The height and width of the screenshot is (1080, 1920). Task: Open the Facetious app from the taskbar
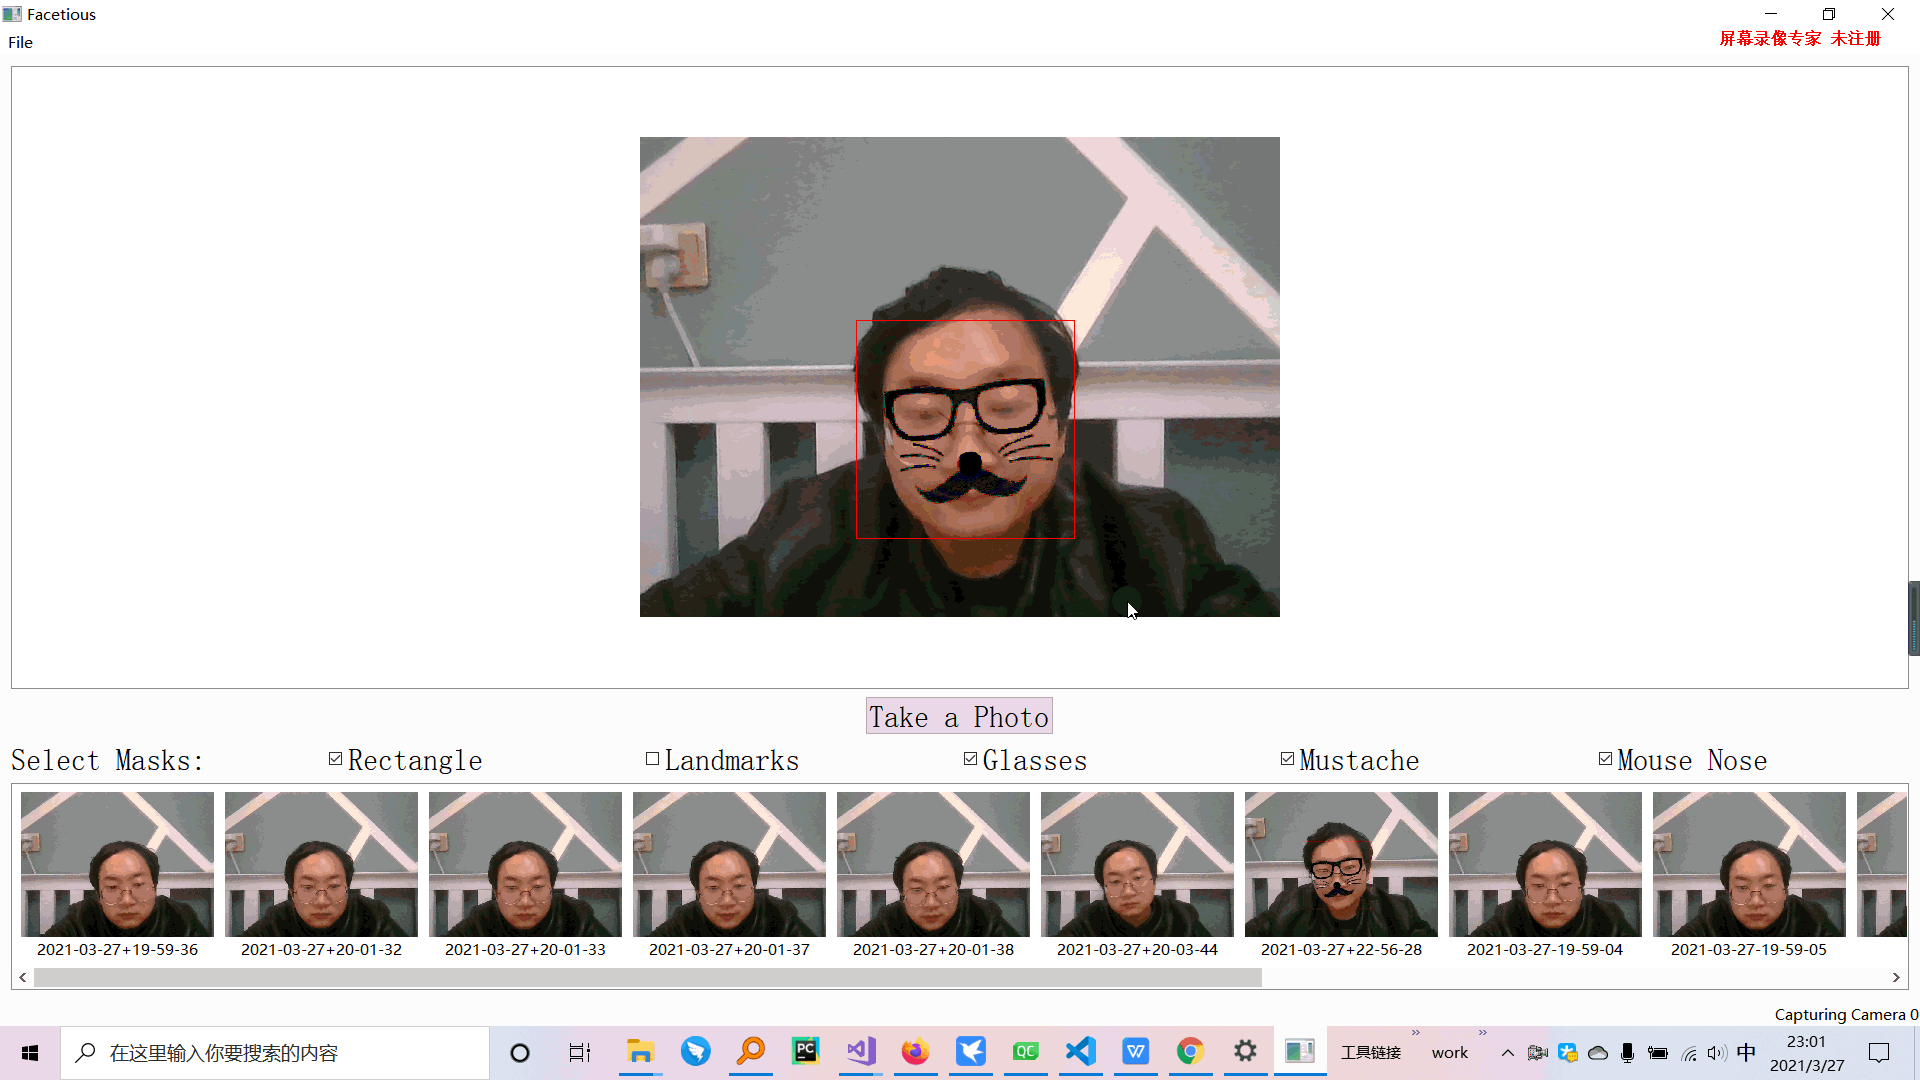coord(1299,1052)
